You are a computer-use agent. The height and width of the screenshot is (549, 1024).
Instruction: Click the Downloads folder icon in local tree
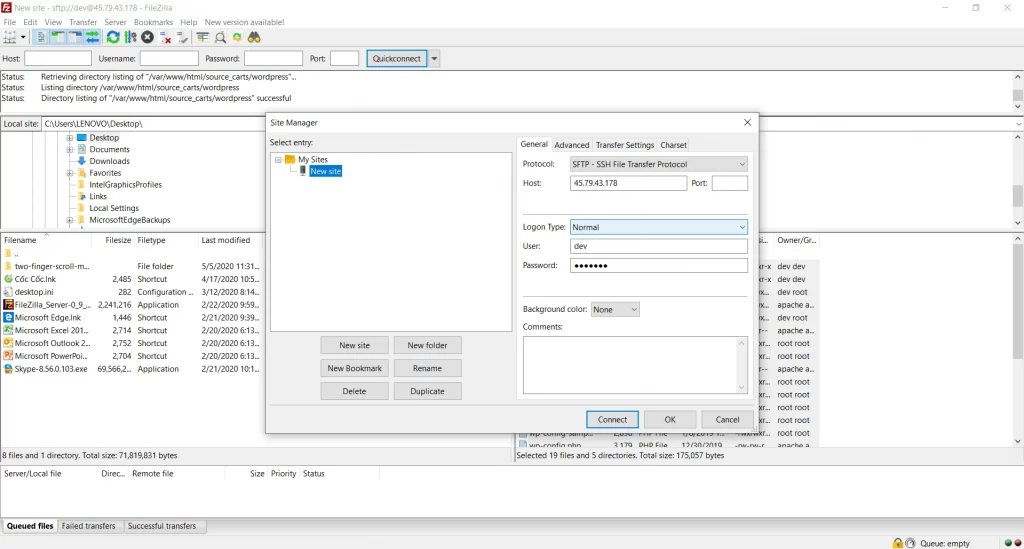click(82, 161)
